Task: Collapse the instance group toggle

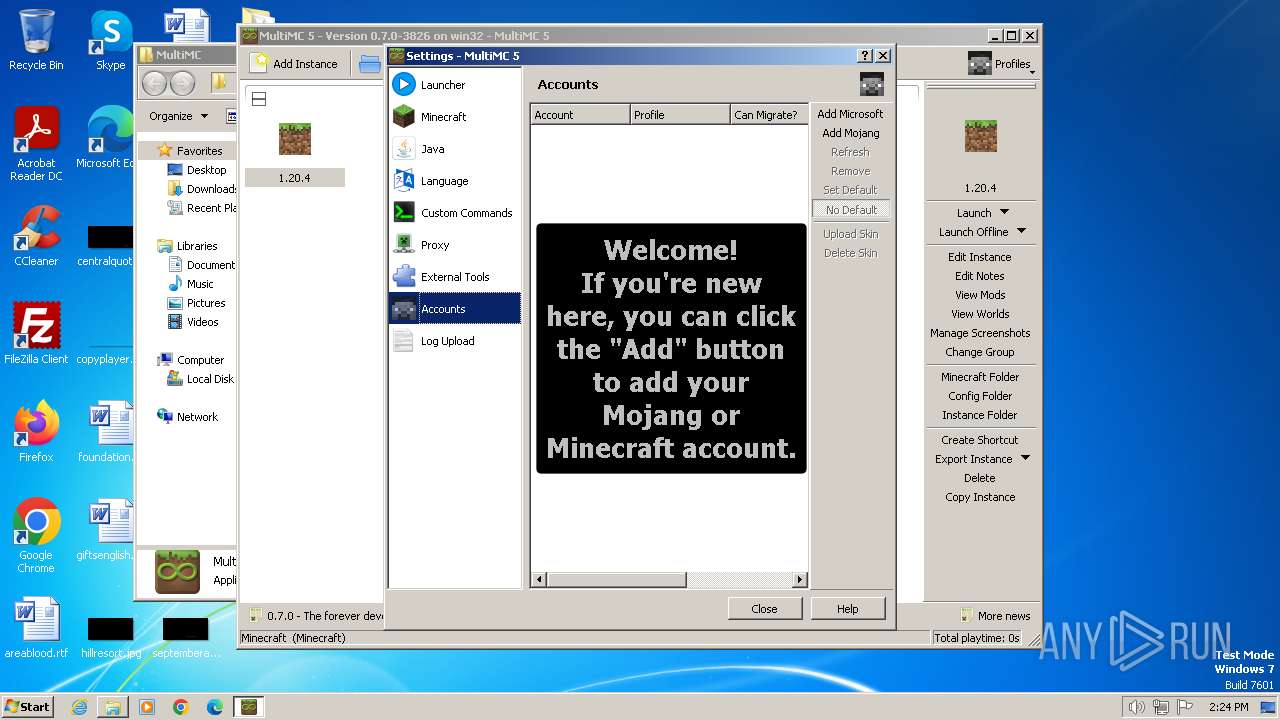Action: [x=259, y=99]
